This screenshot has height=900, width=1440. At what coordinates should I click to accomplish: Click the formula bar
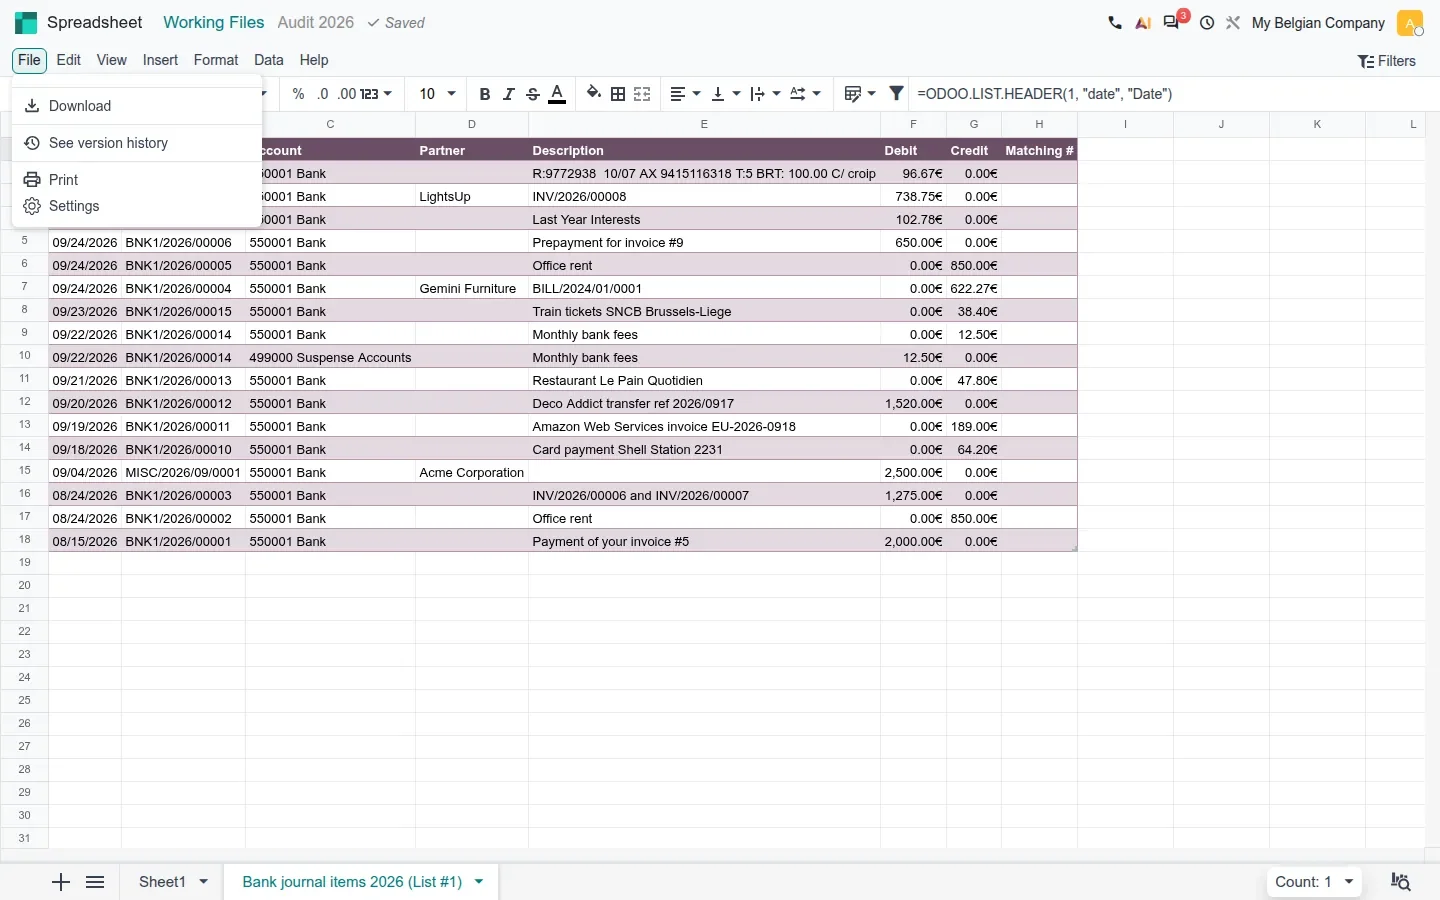pos(1172,94)
